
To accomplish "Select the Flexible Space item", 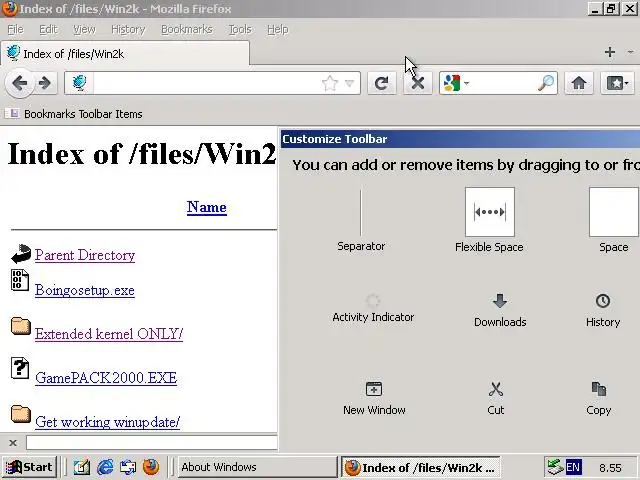I will point(489,220).
